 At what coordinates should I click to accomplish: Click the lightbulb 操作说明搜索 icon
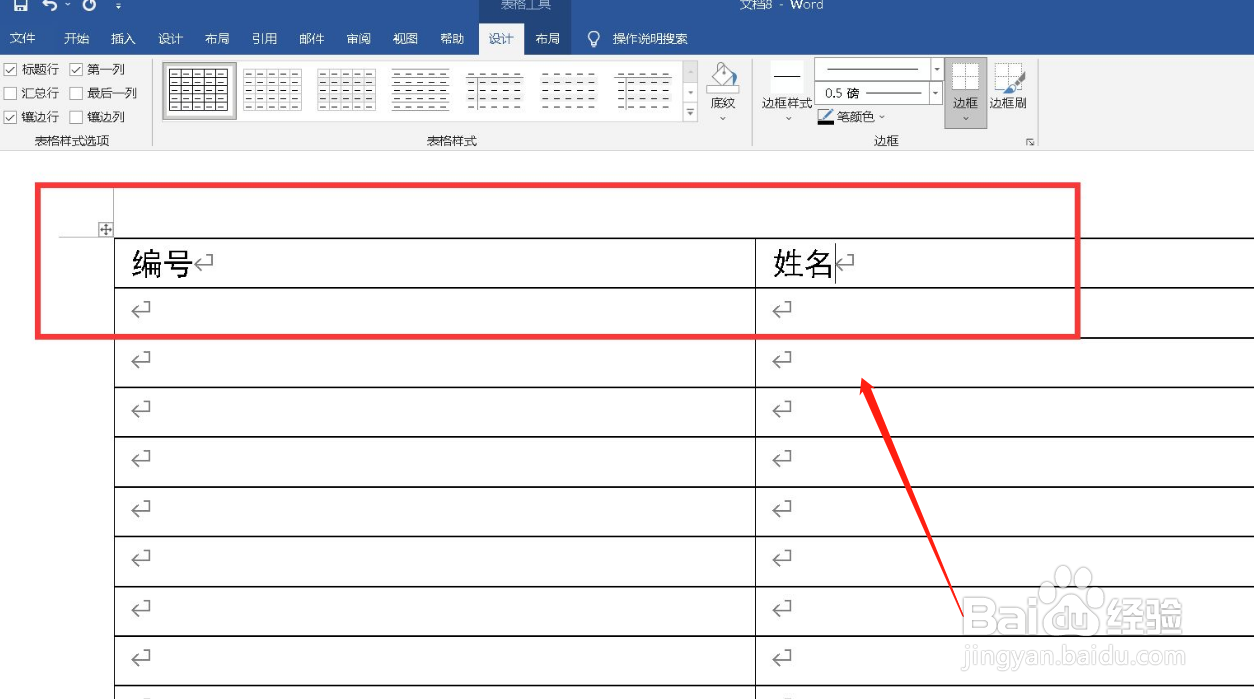(594, 39)
